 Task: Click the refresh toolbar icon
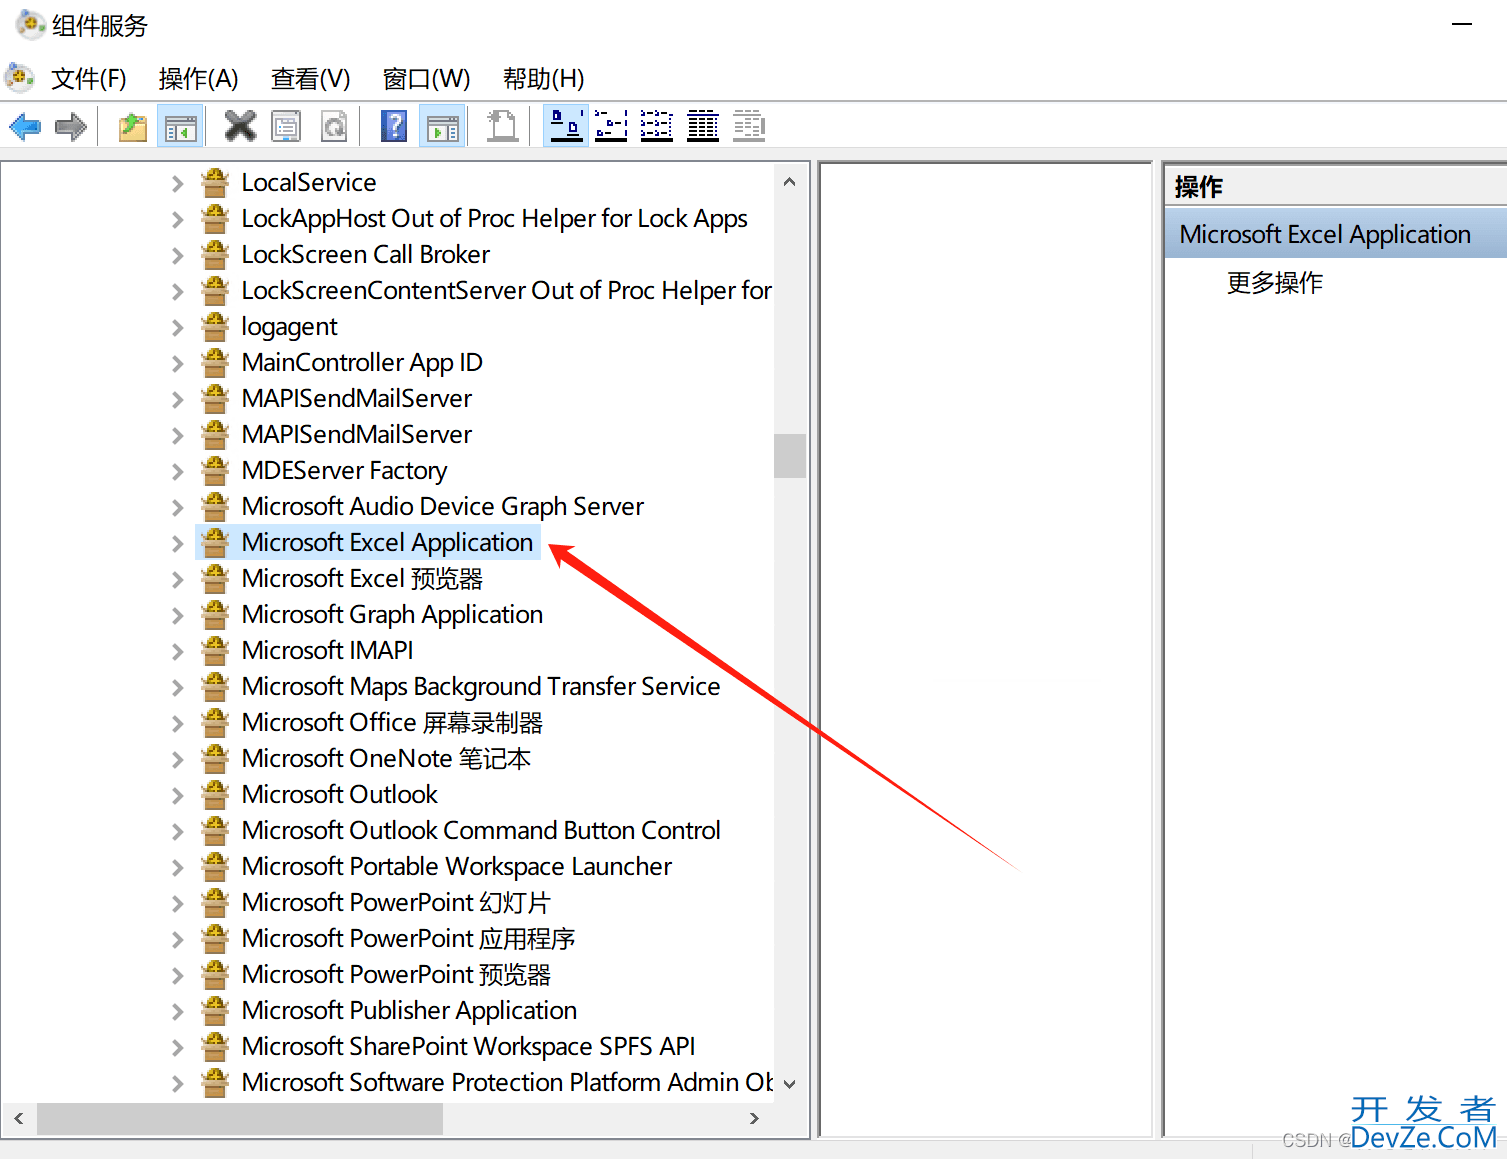coord(334,127)
